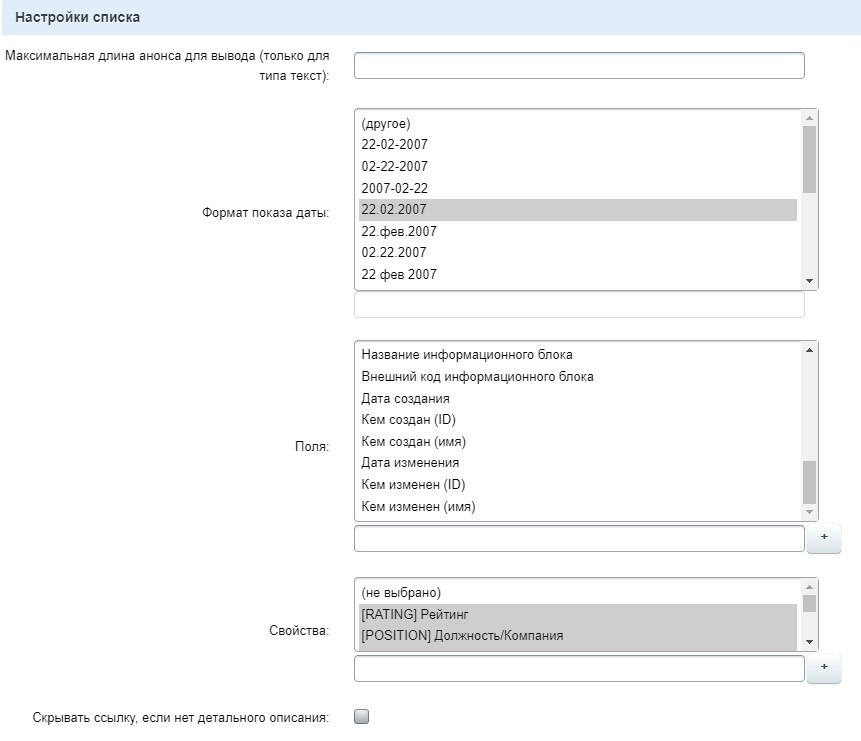Click the maximum announcement length input field
The image size is (861, 741).
tap(579, 66)
